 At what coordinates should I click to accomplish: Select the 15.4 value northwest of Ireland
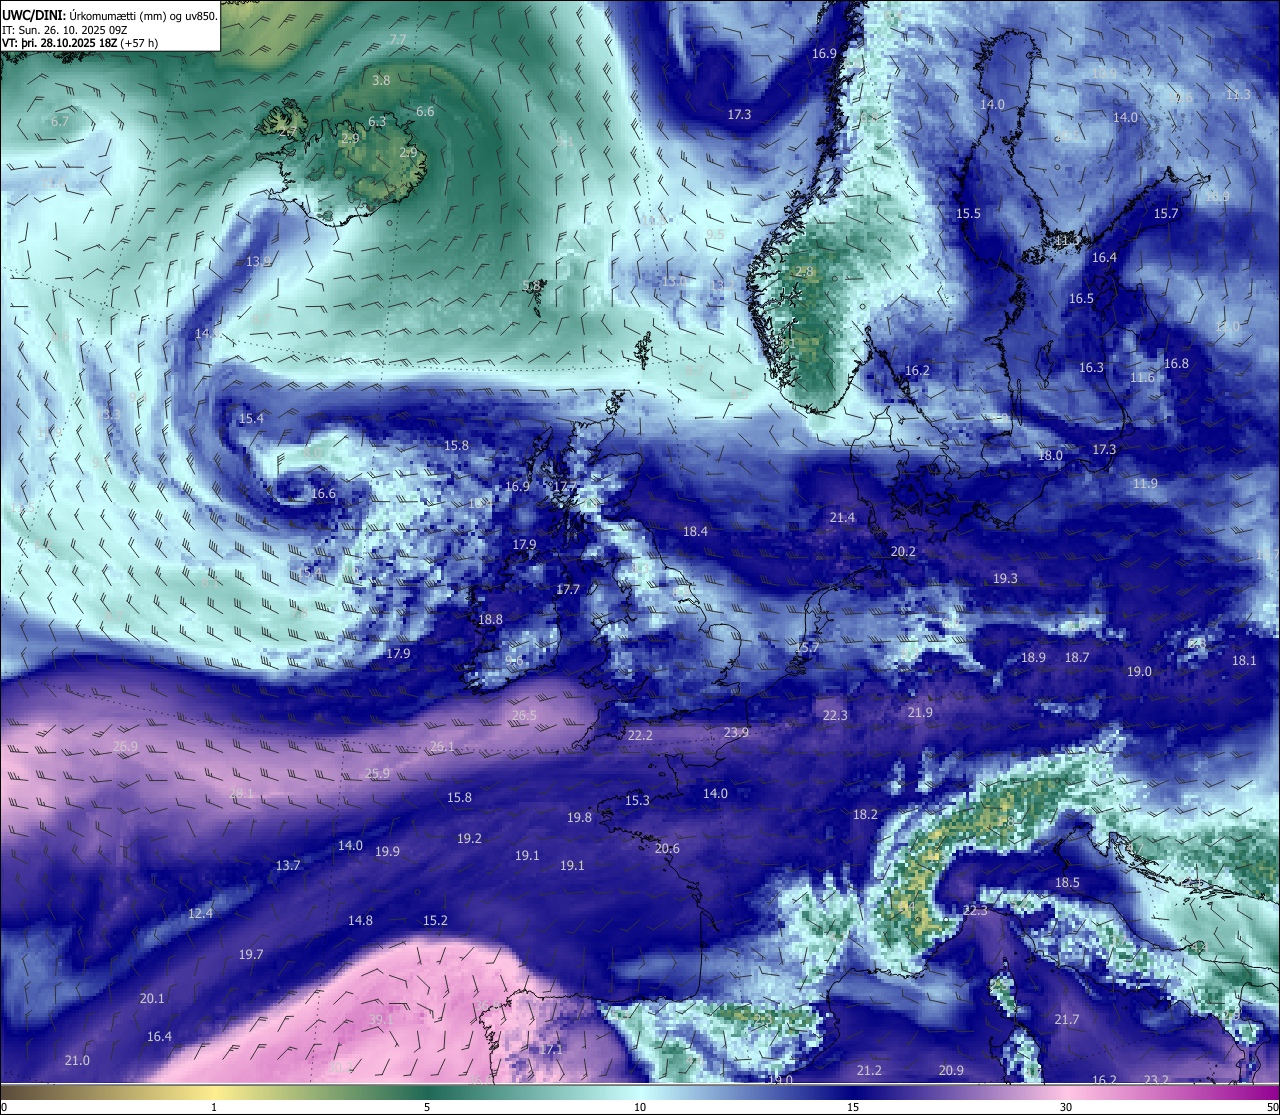pos(251,418)
